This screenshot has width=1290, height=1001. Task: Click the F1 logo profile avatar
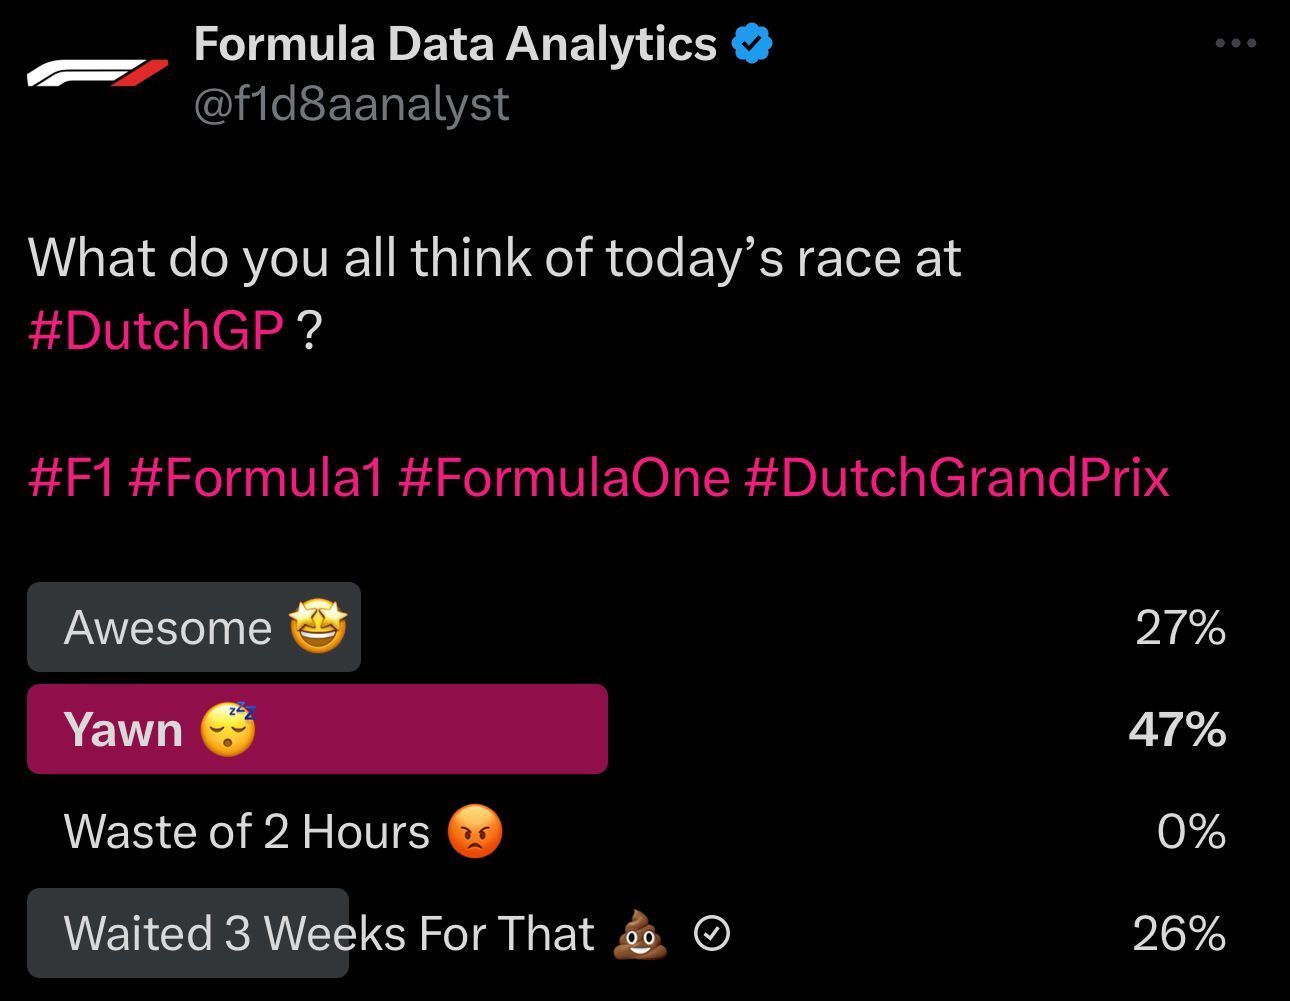tap(97, 73)
